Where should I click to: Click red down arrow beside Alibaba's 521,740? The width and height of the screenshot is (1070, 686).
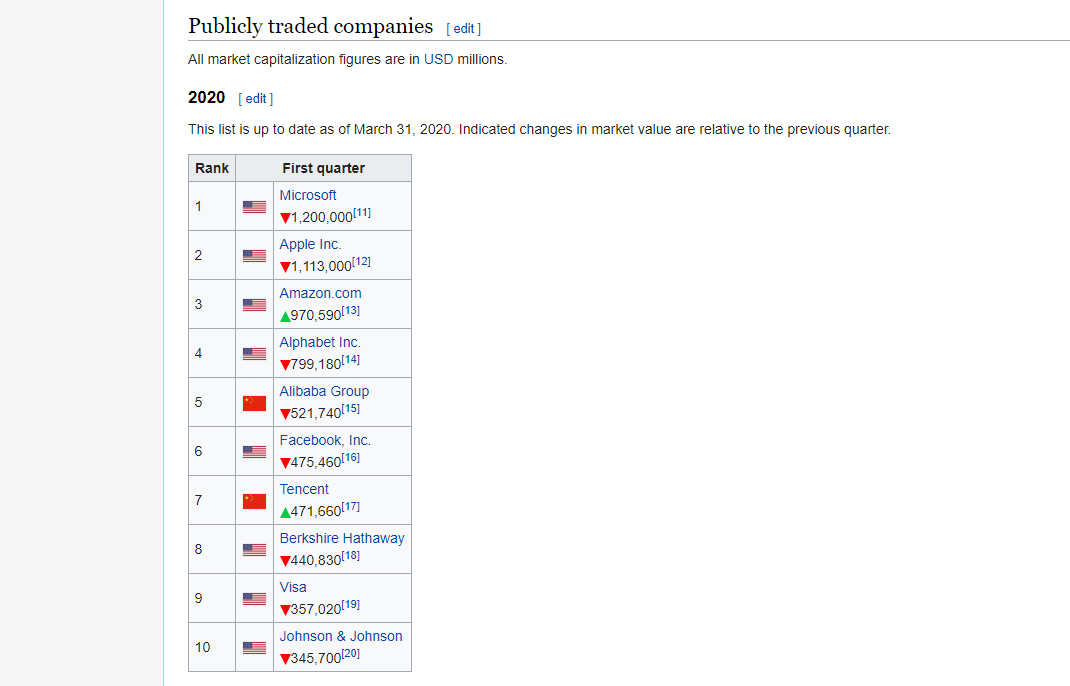(x=285, y=414)
